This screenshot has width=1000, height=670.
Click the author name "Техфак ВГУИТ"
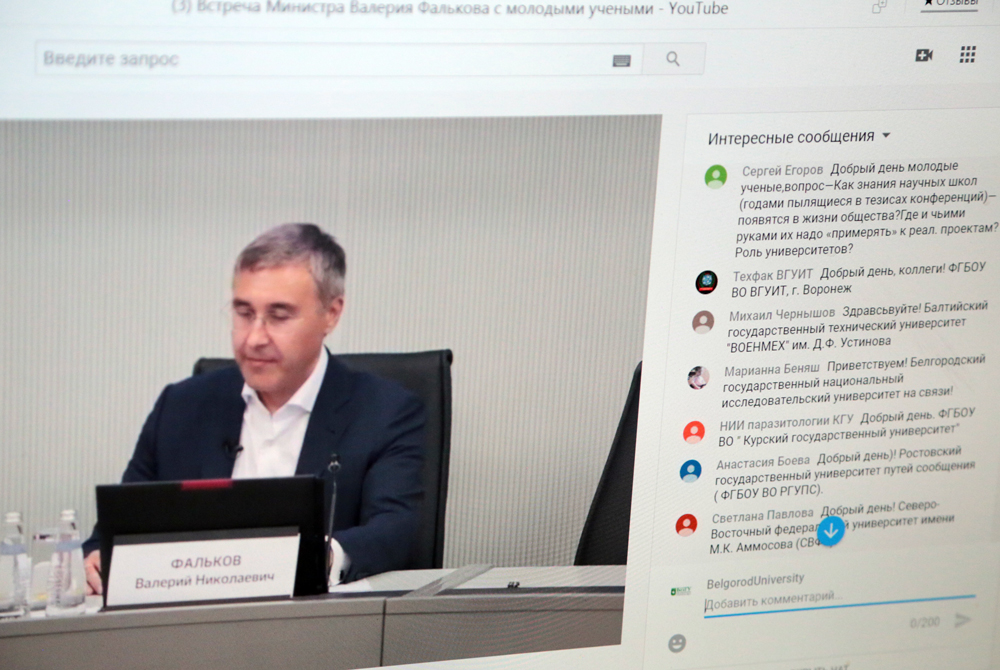(x=772, y=276)
